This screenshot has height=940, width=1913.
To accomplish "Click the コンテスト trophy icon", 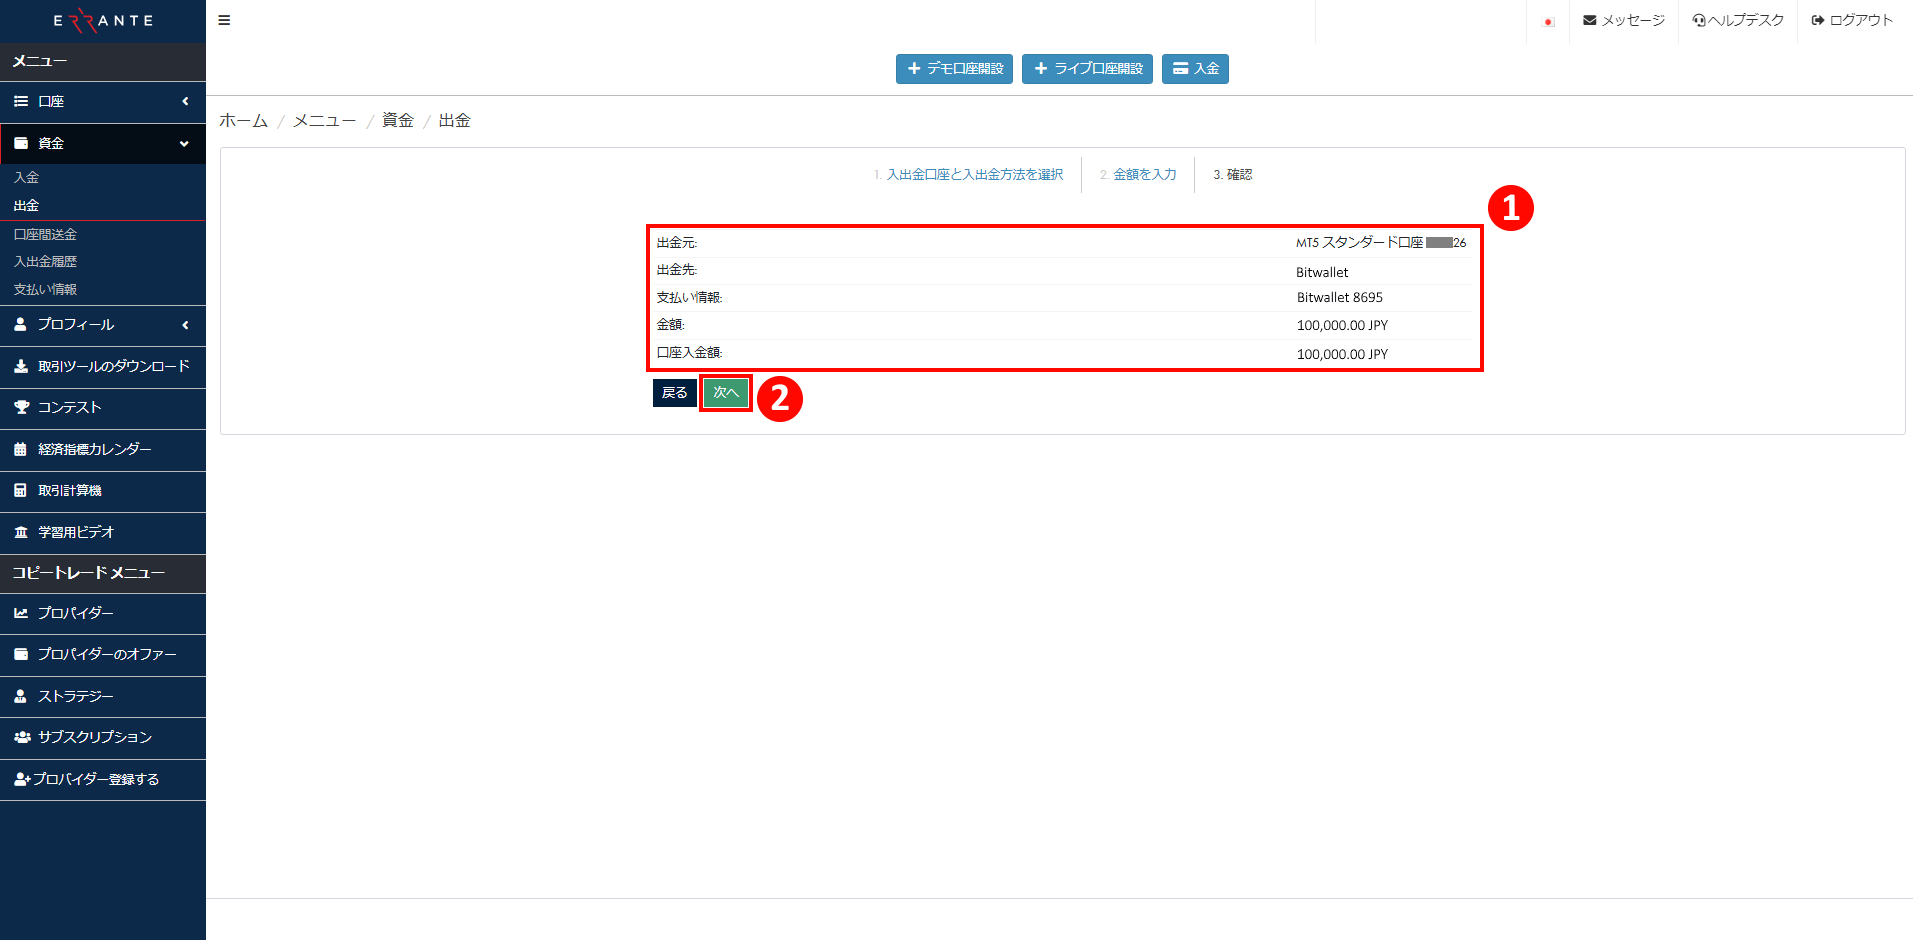I will pos(21,408).
